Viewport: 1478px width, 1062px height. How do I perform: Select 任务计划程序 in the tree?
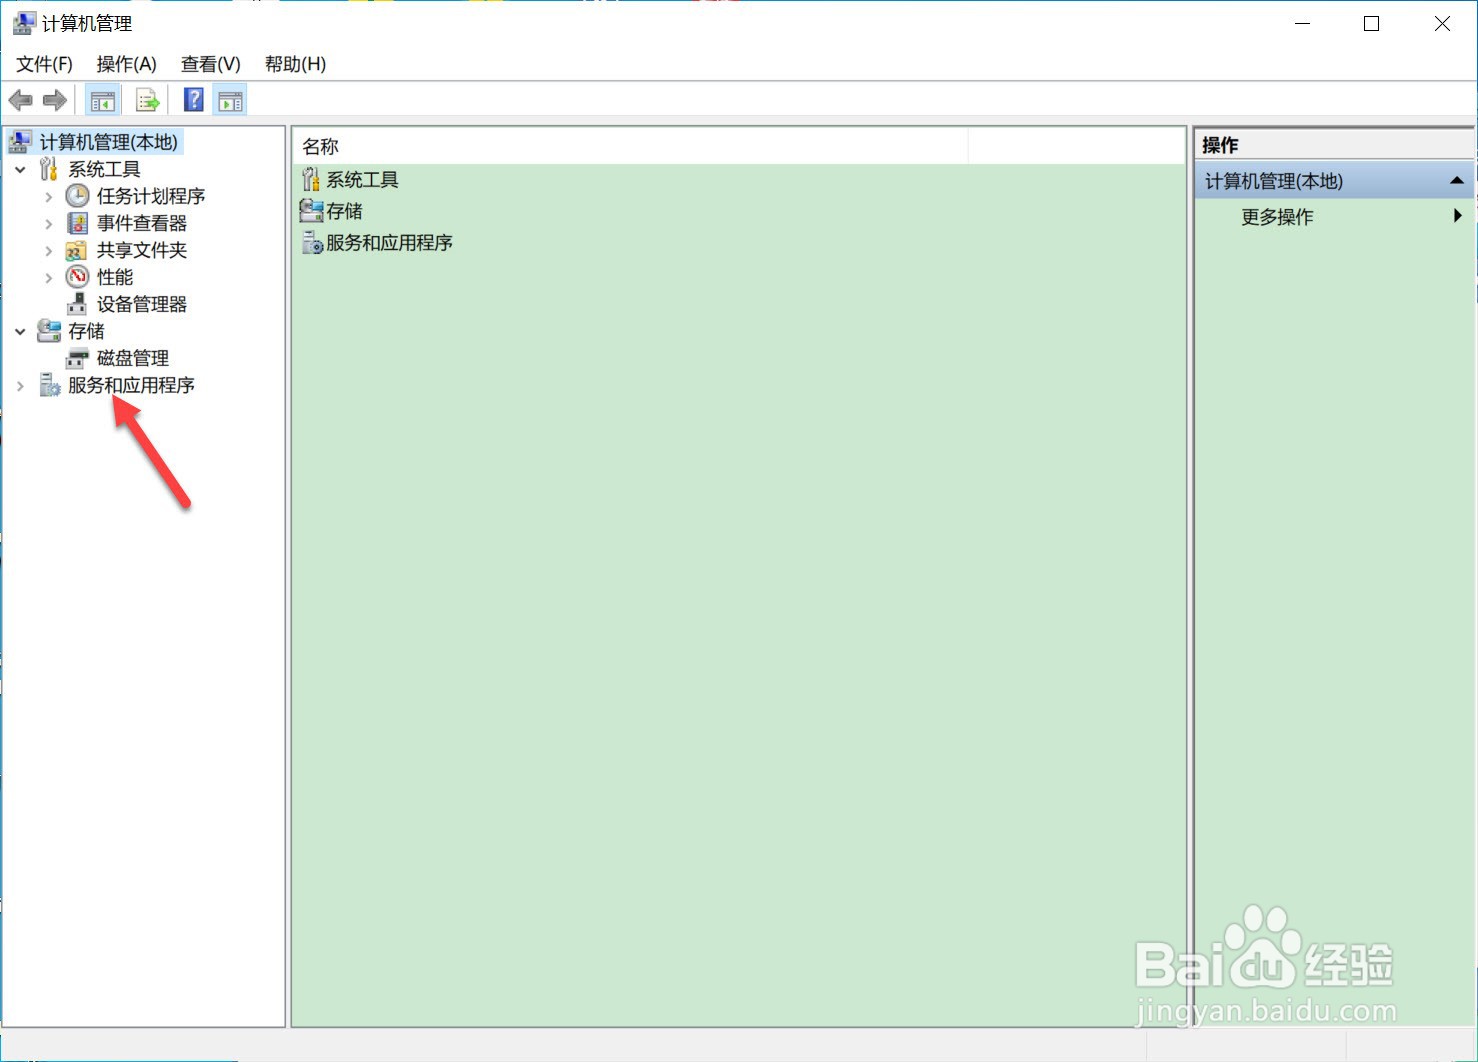click(x=151, y=196)
